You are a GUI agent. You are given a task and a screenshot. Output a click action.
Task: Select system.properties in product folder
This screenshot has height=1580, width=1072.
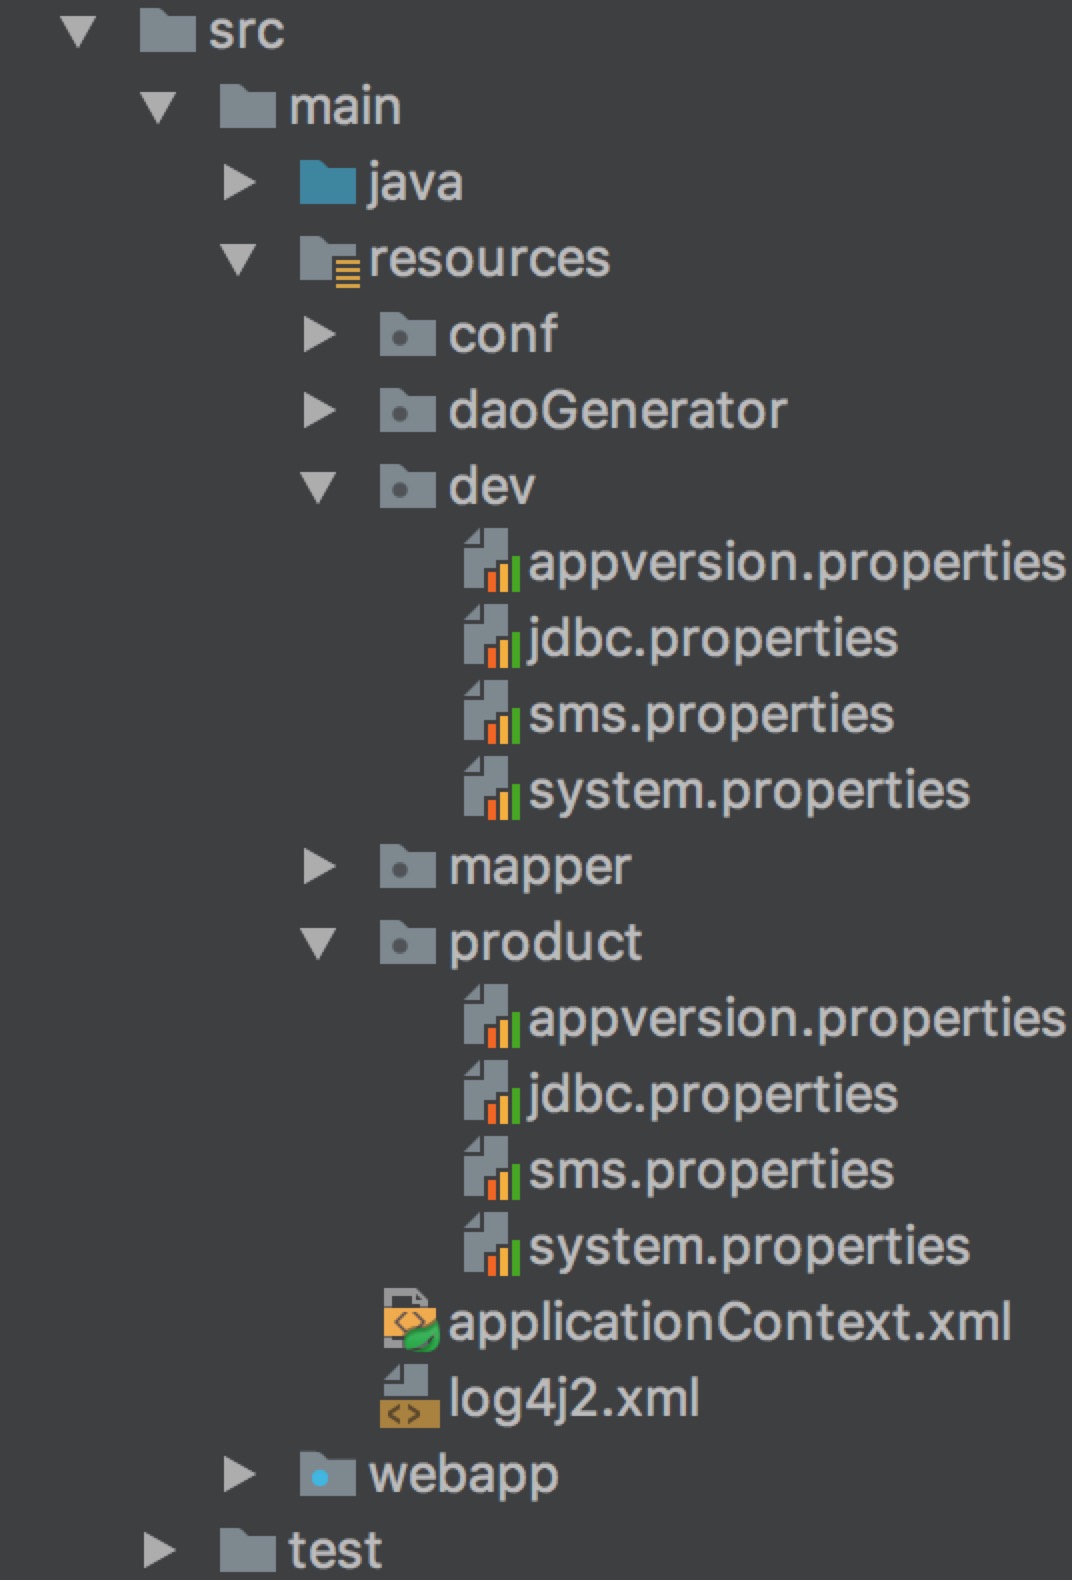tap(749, 1247)
